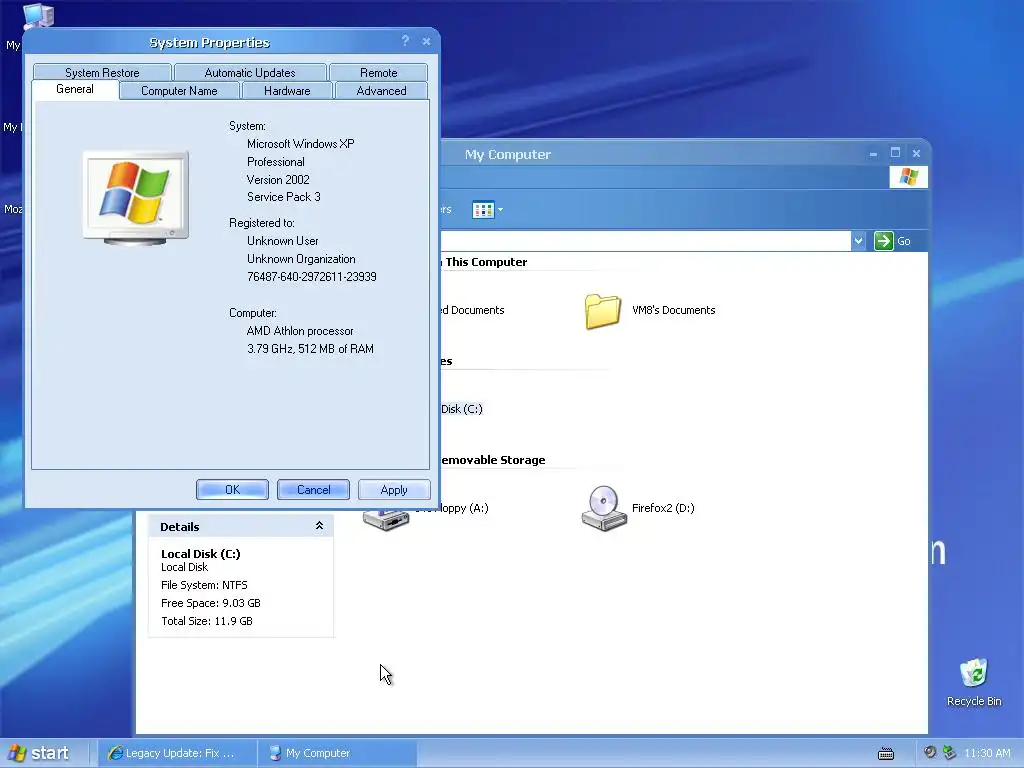Click 'Unknown Organization' text
Image resolution: width=1024 pixels, height=768 pixels.
(x=301, y=259)
